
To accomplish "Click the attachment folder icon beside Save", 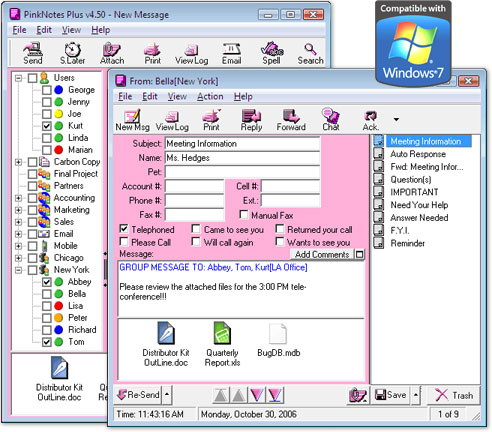I will (x=358, y=395).
